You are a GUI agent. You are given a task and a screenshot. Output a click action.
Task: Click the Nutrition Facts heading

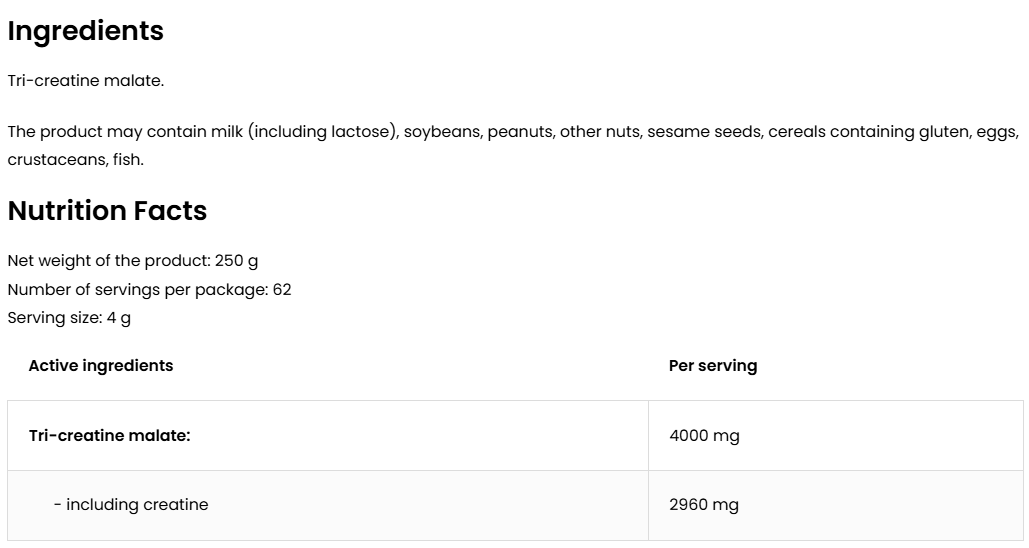point(107,211)
